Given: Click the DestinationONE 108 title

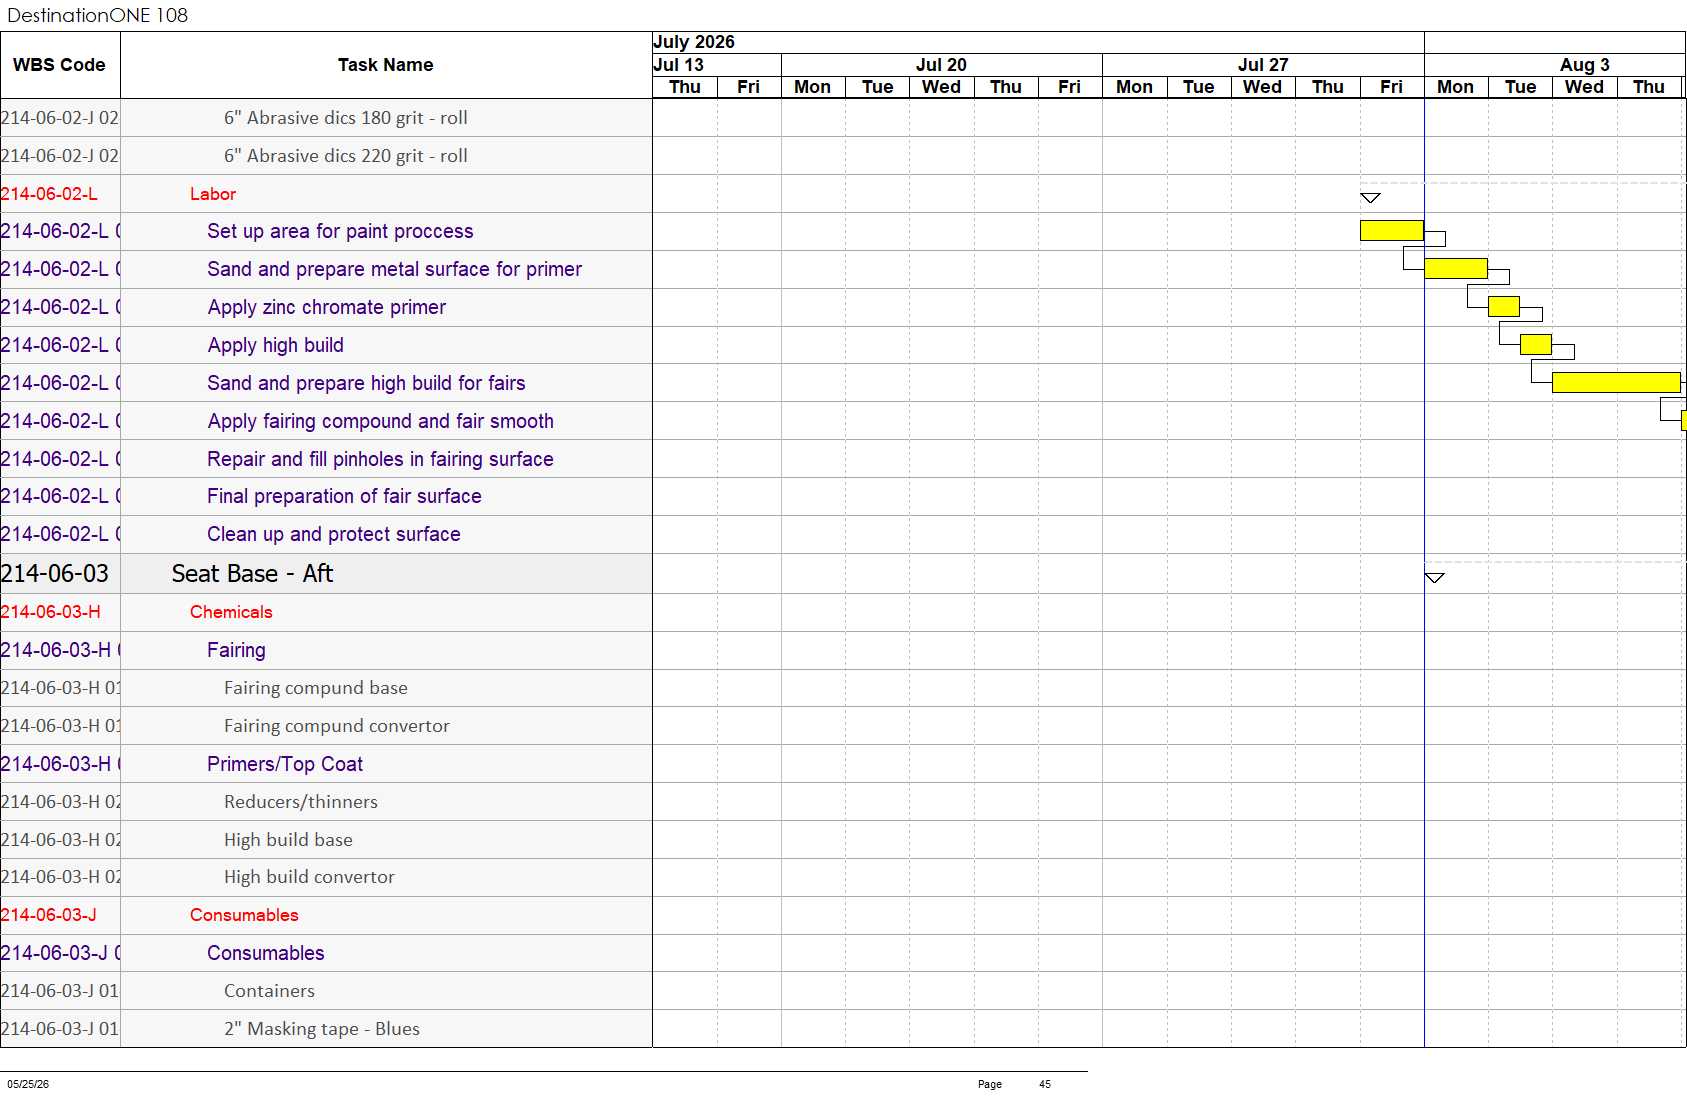Looking at the screenshot, I should tap(97, 15).
